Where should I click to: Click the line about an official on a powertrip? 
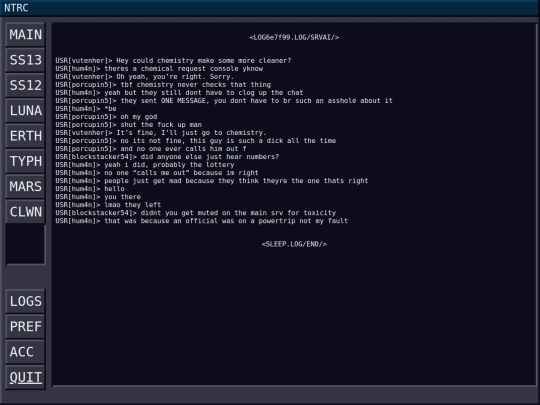click(202, 221)
